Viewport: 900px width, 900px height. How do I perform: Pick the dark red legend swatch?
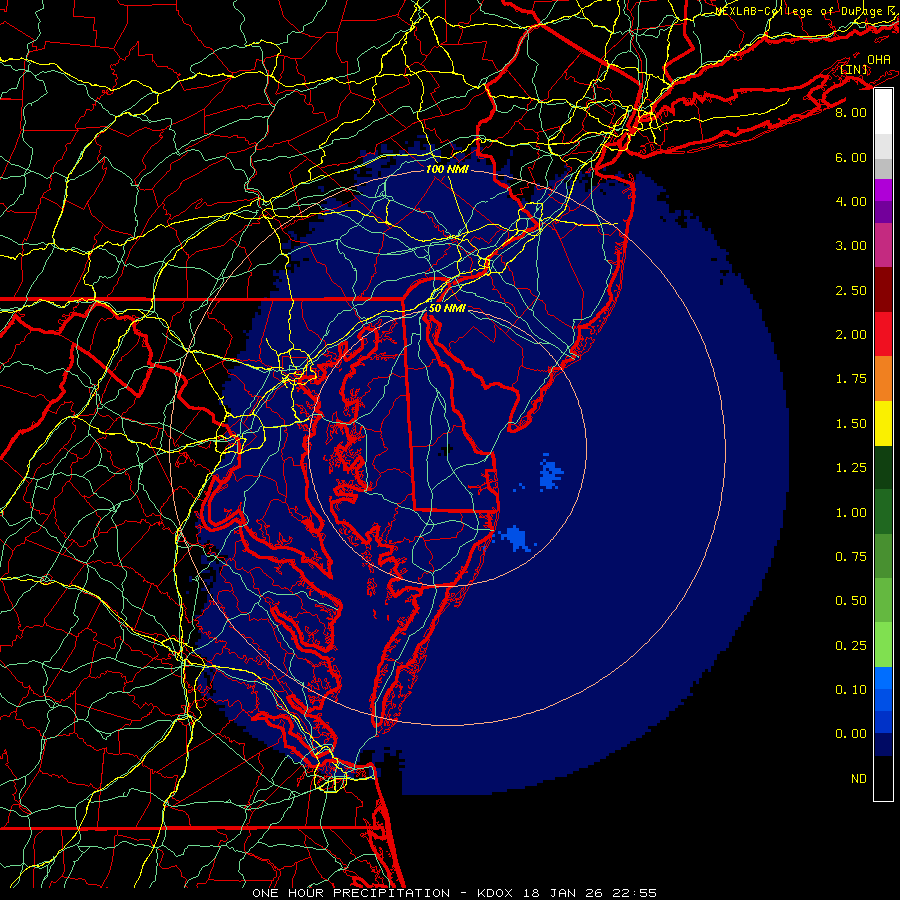(883, 290)
